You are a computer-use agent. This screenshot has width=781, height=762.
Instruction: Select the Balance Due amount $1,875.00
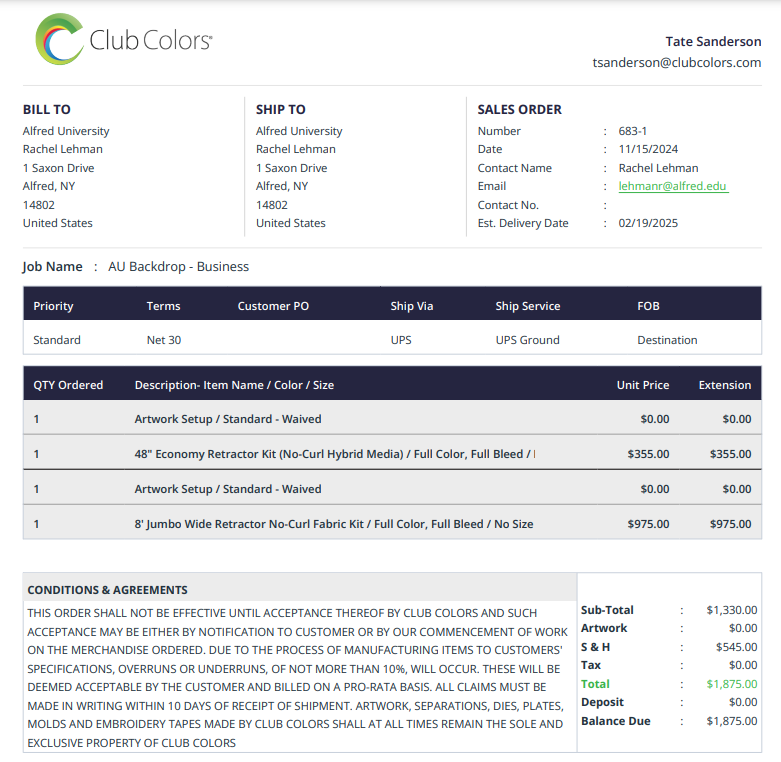click(731, 721)
